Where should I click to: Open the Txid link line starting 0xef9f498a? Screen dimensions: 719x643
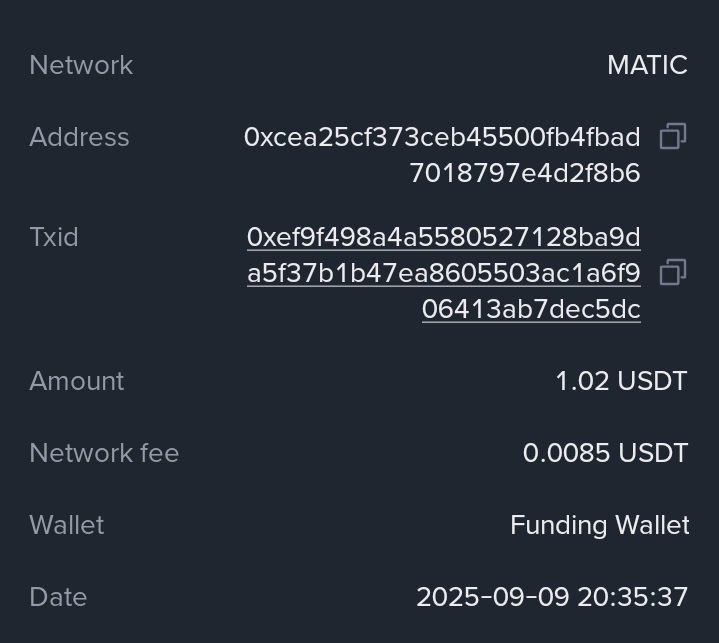point(443,237)
